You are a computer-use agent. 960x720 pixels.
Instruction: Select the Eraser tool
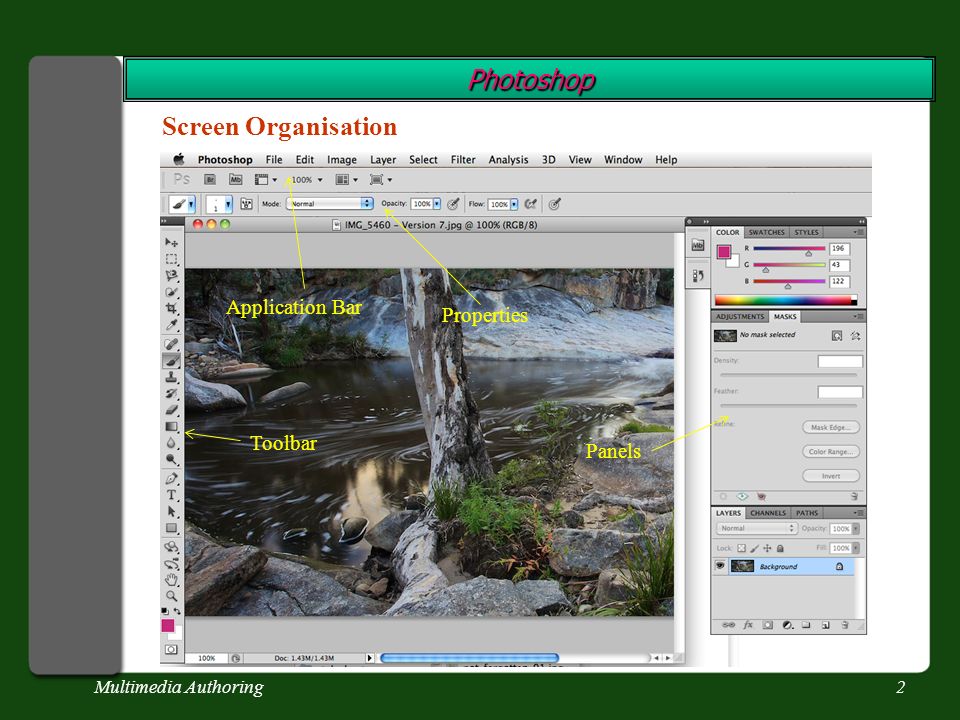(x=171, y=410)
